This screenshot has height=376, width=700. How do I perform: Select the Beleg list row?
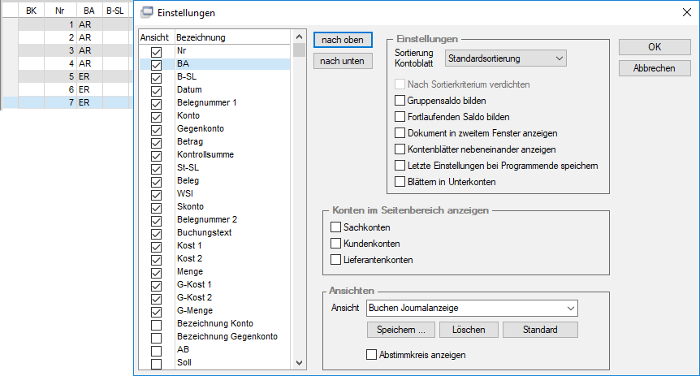click(215, 181)
